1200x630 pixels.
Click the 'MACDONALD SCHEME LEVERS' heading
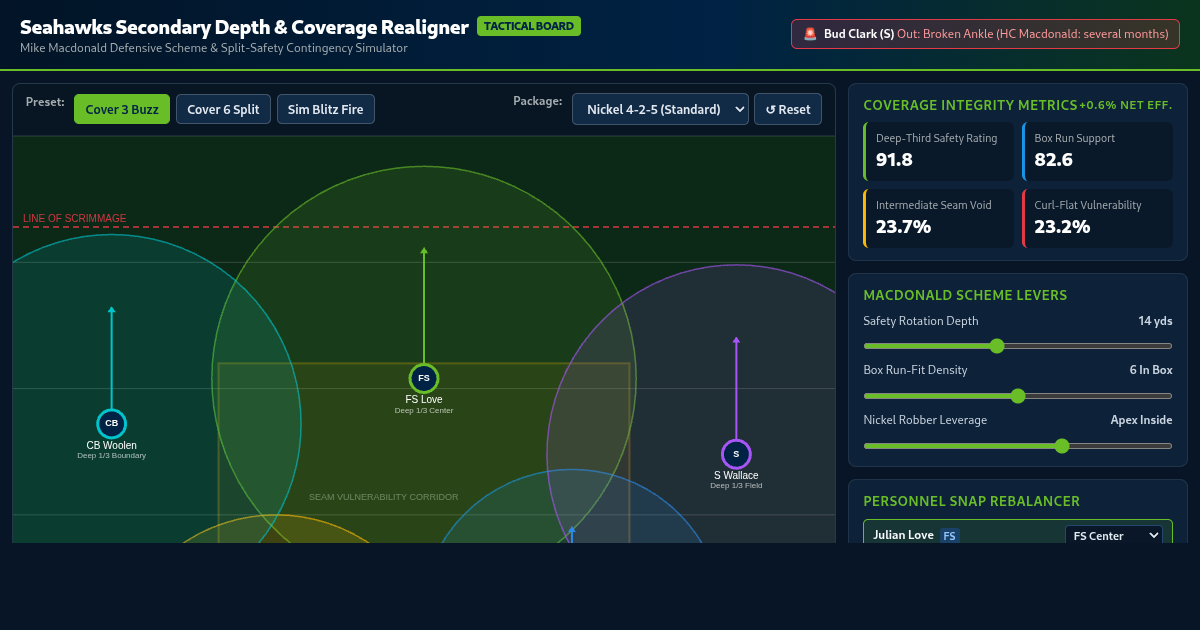coord(965,295)
